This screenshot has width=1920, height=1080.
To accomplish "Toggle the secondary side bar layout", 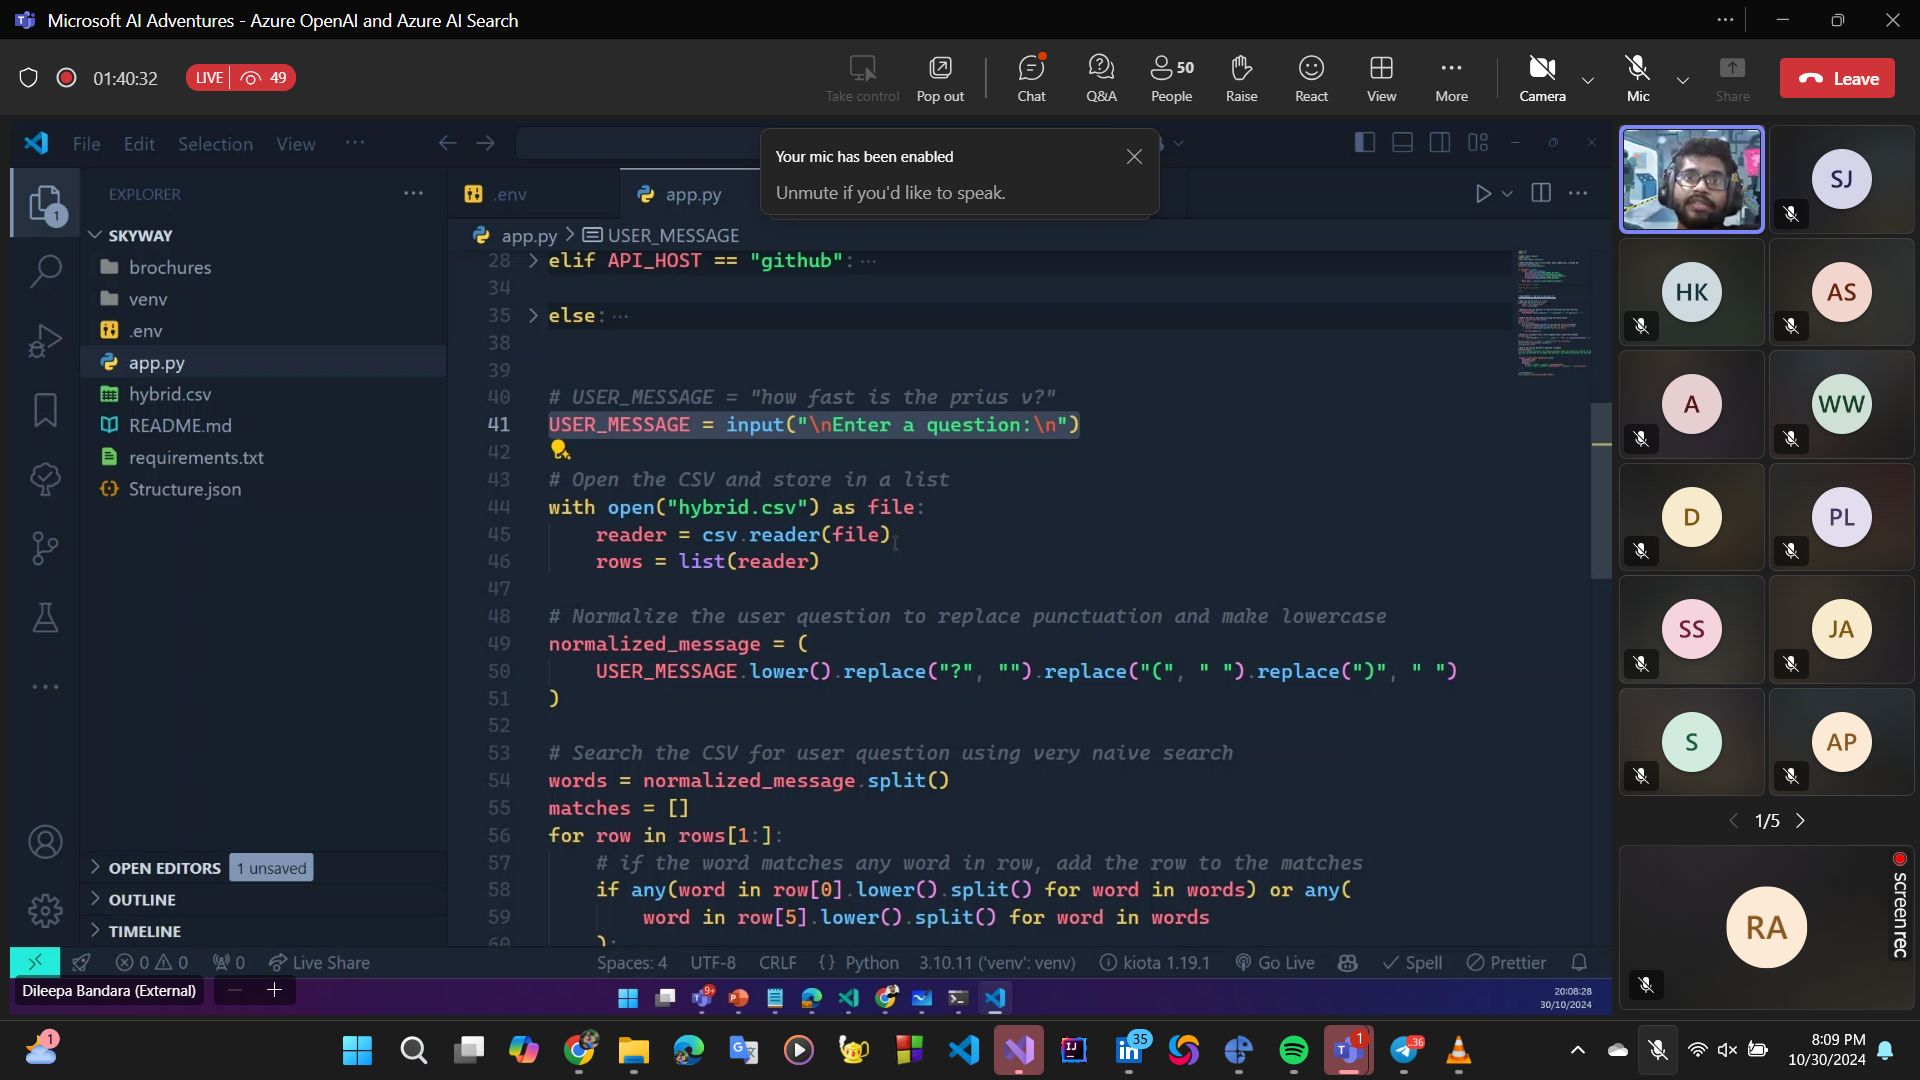I will 1440,143.
